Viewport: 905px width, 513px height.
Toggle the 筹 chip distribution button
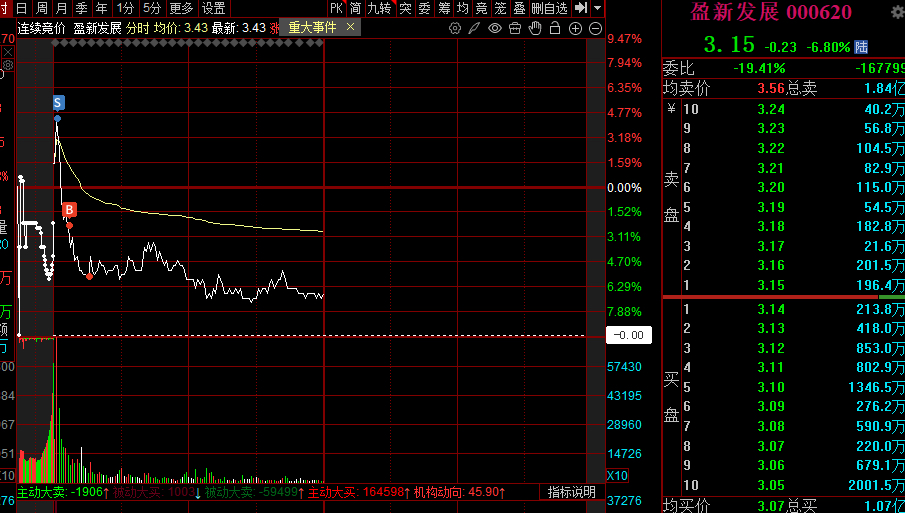coord(444,8)
